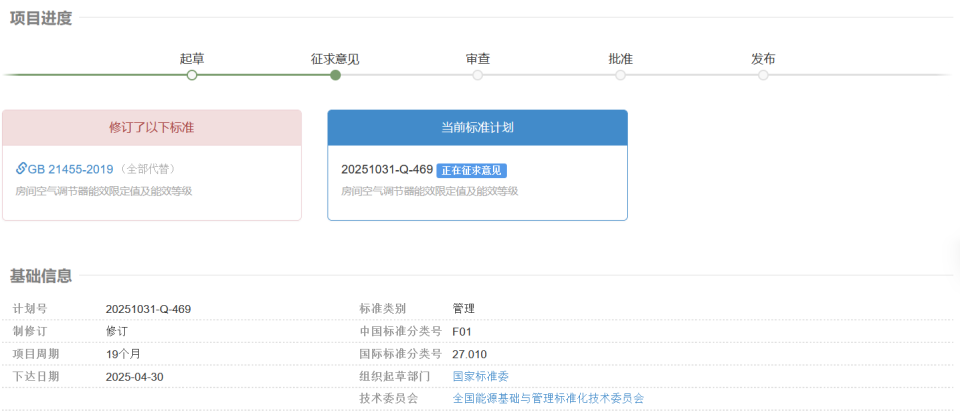Viewport: 960px width, 418px height.
Task: Click 房间空气调节器能效限定值及能效等级 under GB 21455-2019
Action: (x=104, y=191)
